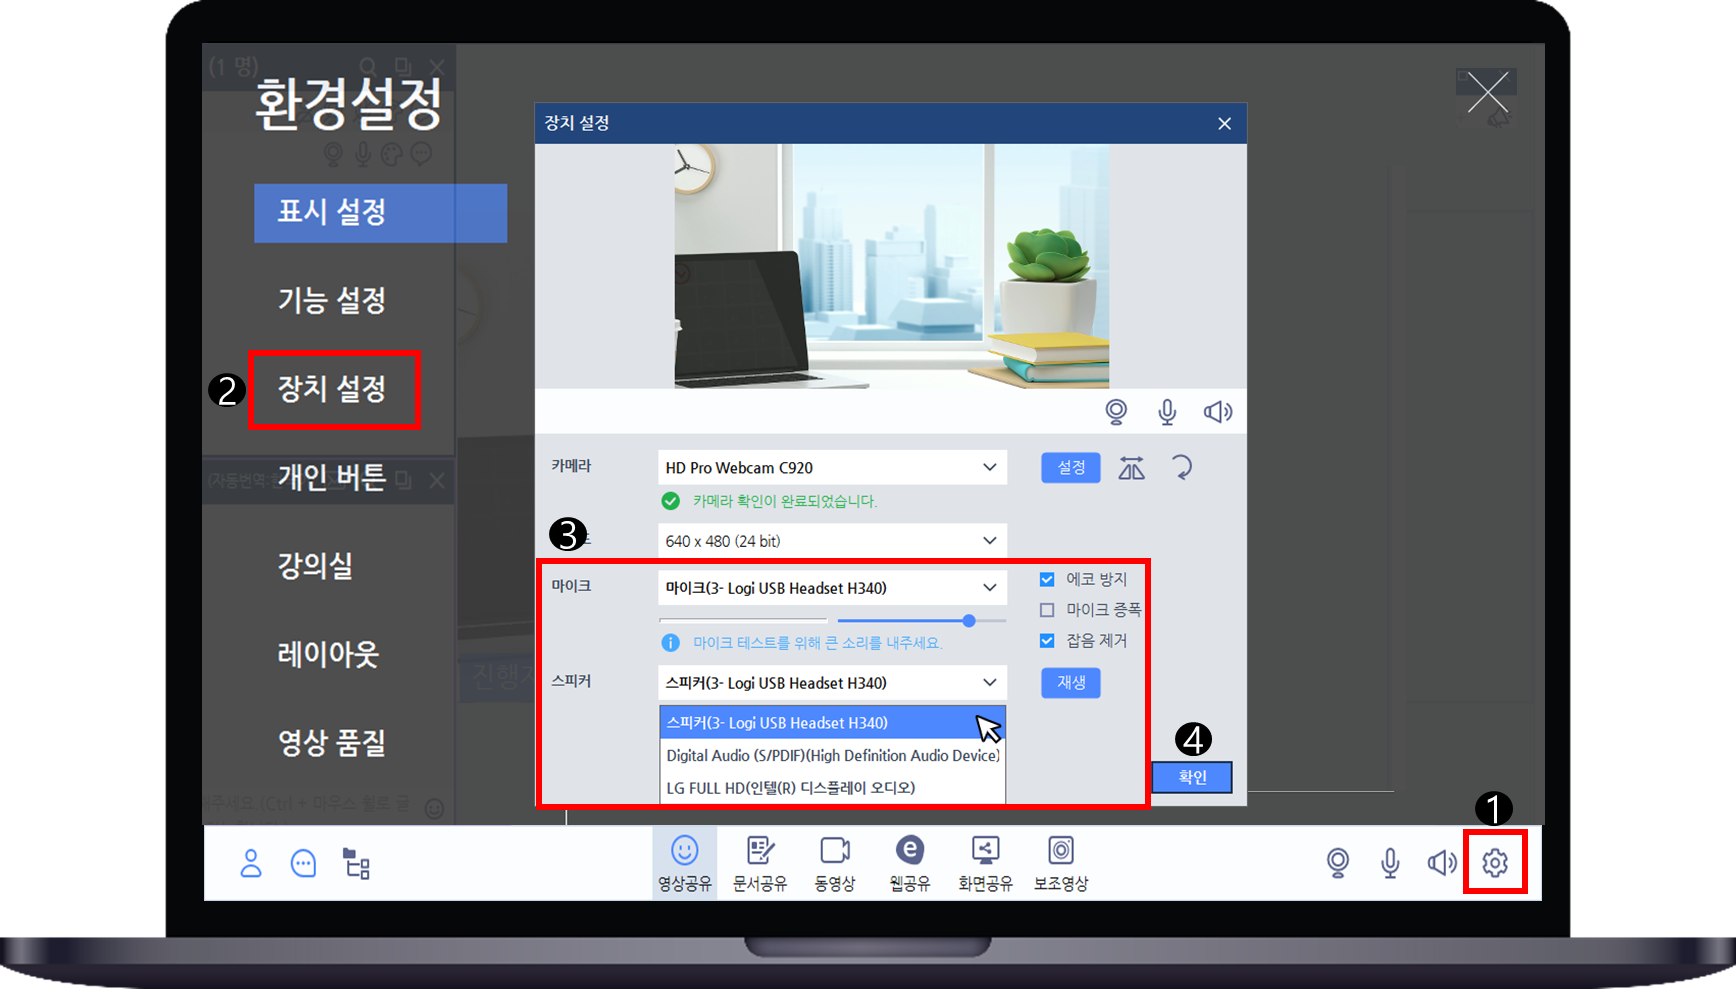Open the settings gear in bottom toolbar
The height and width of the screenshot is (989, 1736).
1495,862
